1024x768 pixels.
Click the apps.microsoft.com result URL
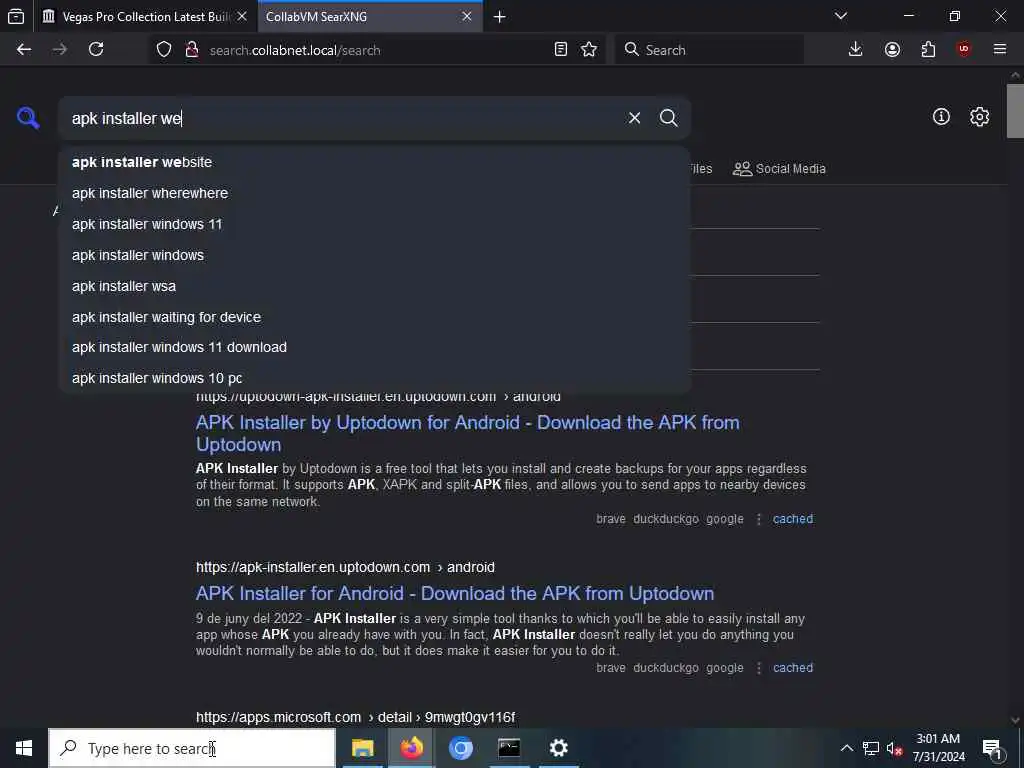pyautogui.click(x=356, y=718)
